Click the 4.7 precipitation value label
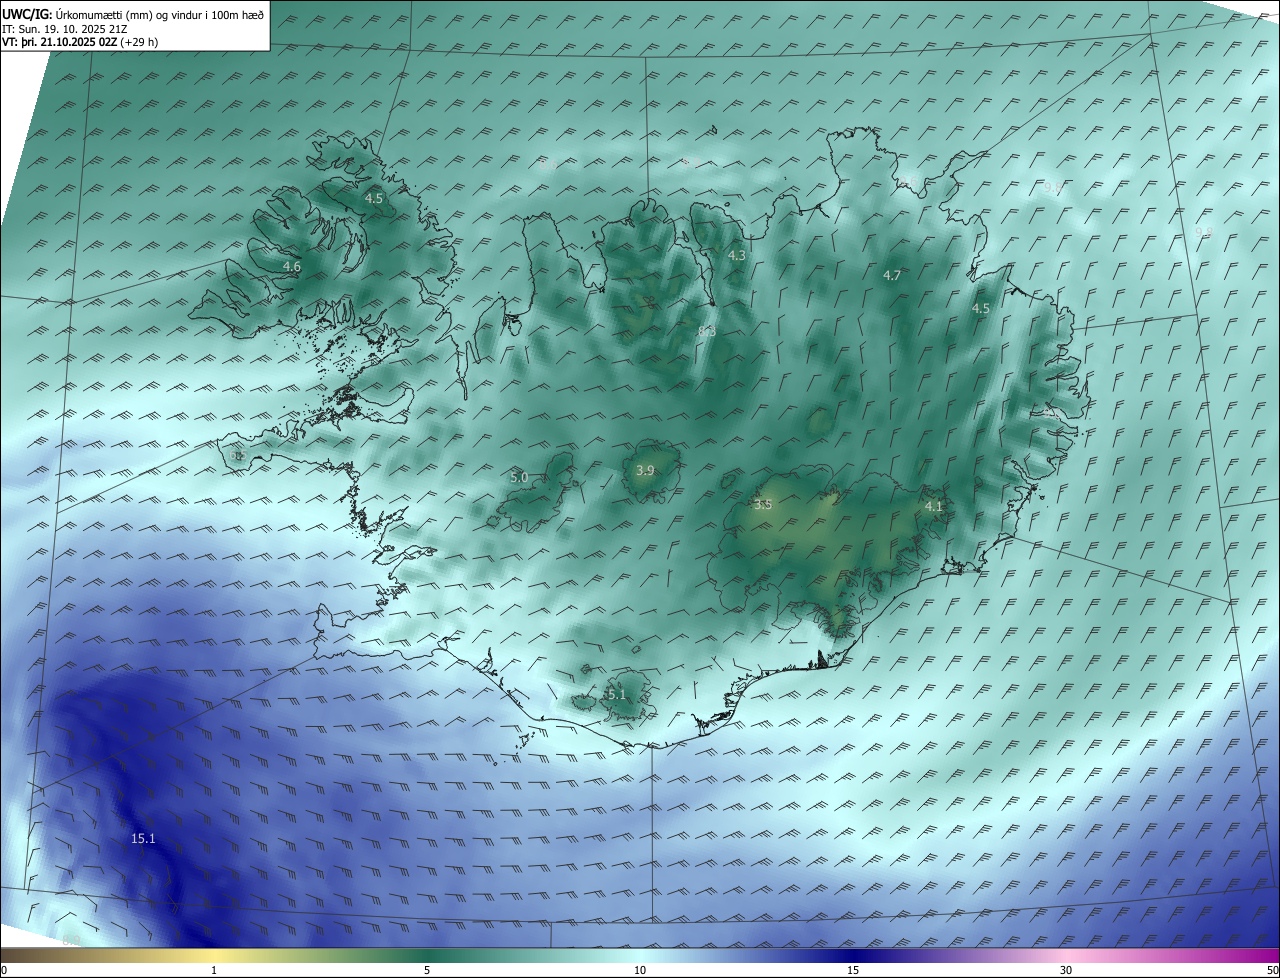The image size is (1280, 978). click(892, 276)
